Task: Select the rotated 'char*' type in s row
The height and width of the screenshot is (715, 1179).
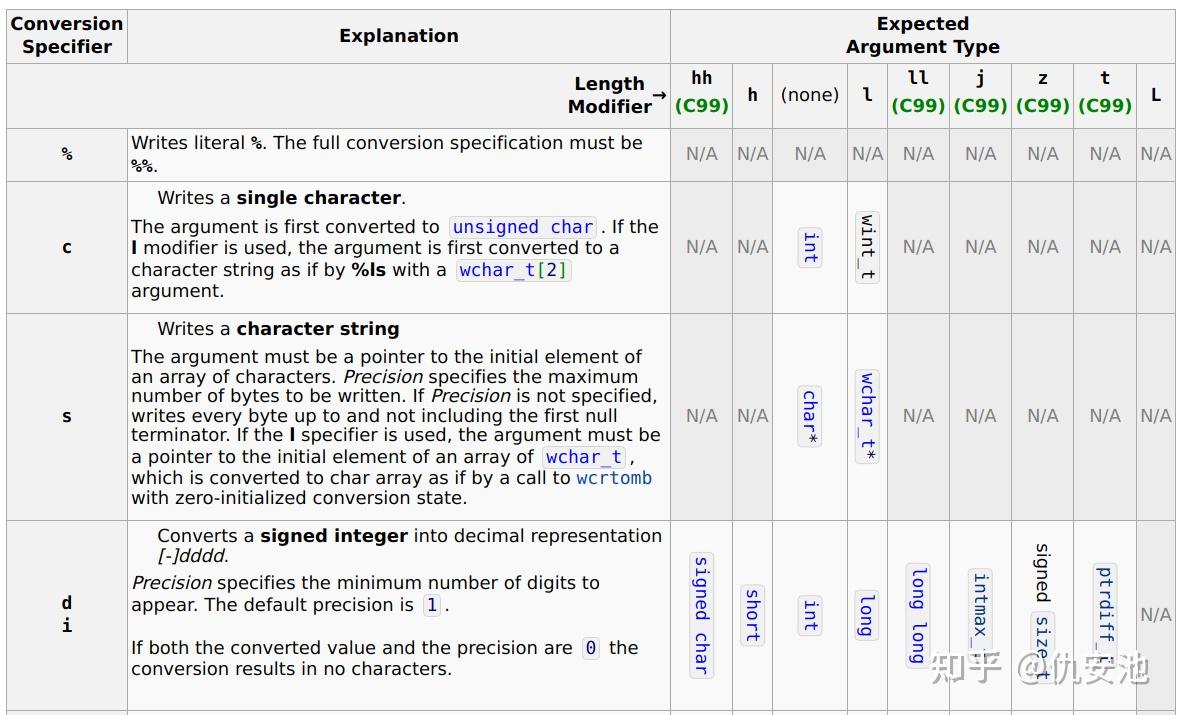Action: click(810, 417)
